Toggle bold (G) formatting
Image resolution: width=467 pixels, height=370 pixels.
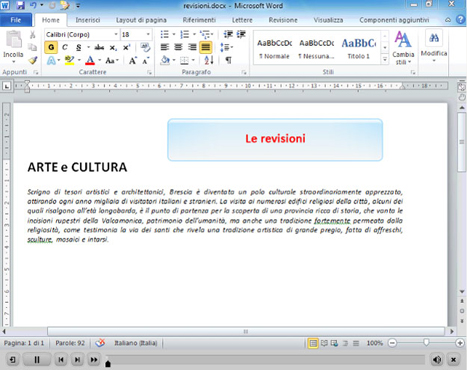pyautogui.click(x=51, y=47)
